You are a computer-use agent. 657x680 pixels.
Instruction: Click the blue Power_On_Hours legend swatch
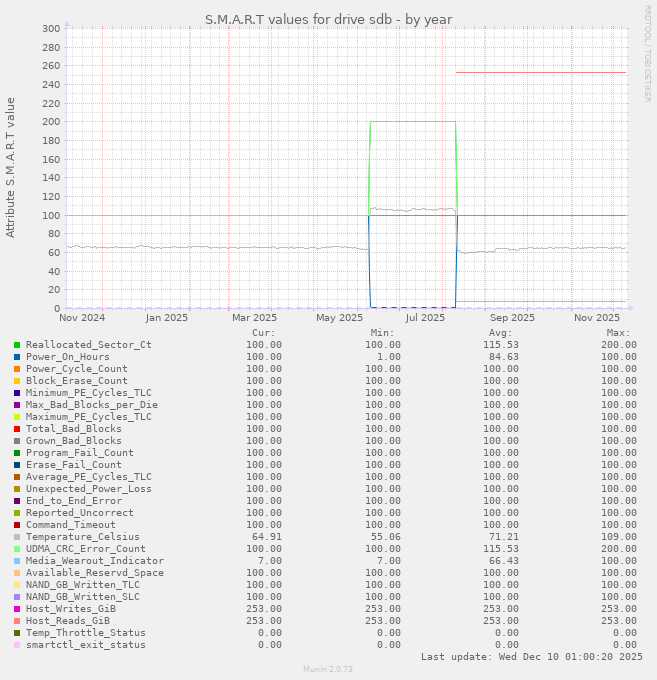(17, 357)
